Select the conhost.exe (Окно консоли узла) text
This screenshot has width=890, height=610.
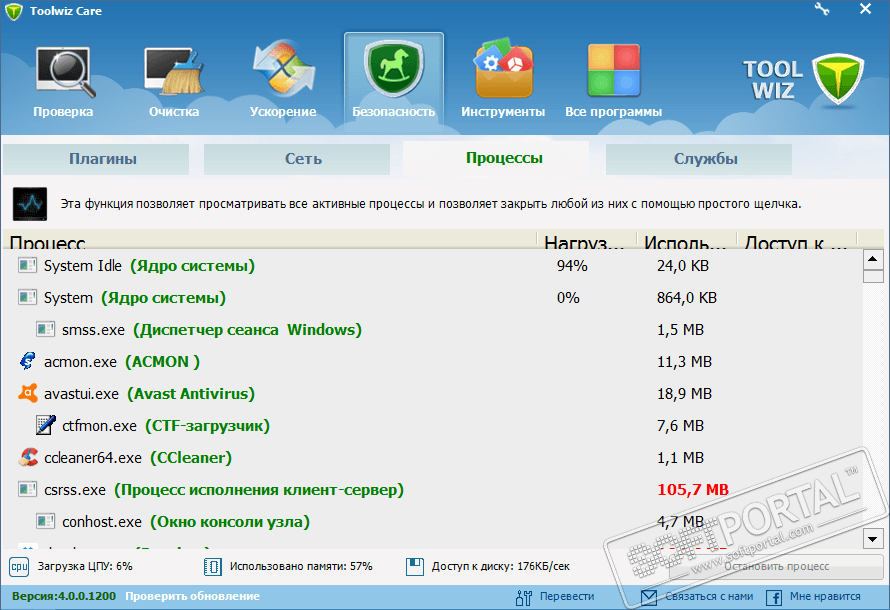186,522
